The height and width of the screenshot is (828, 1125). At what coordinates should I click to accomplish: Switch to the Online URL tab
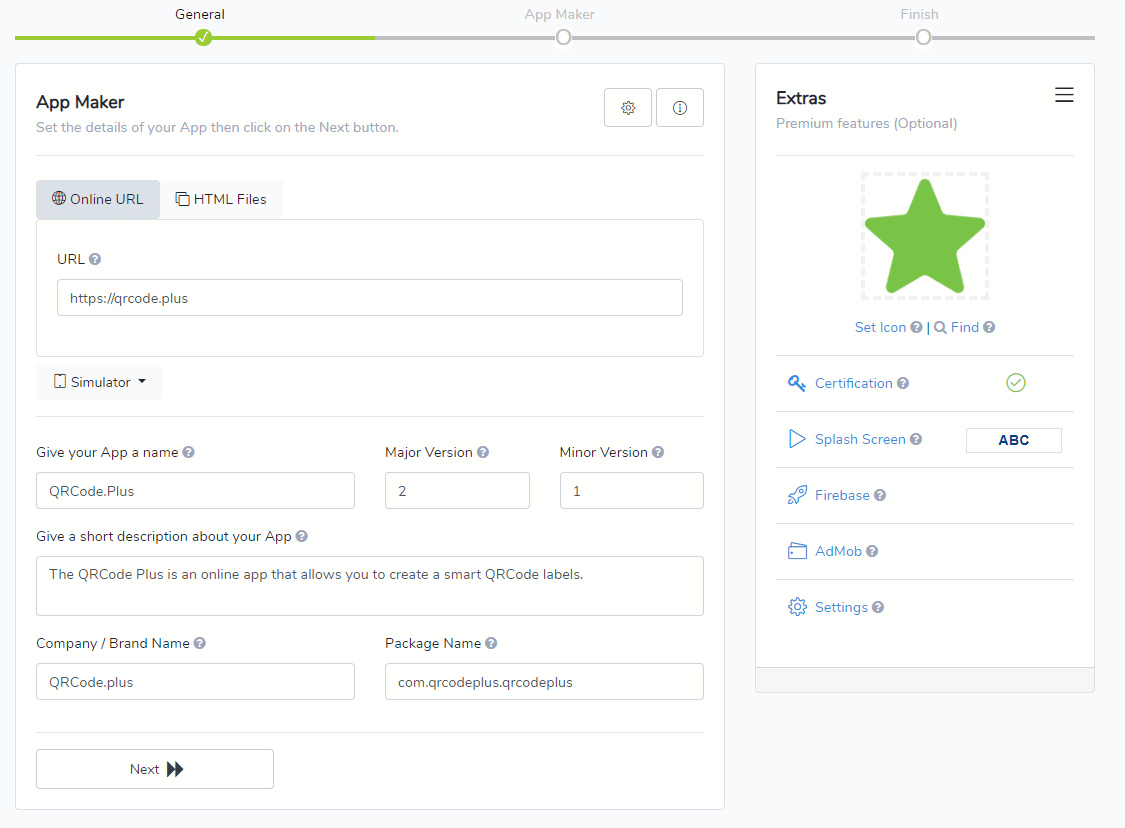[x=98, y=199]
